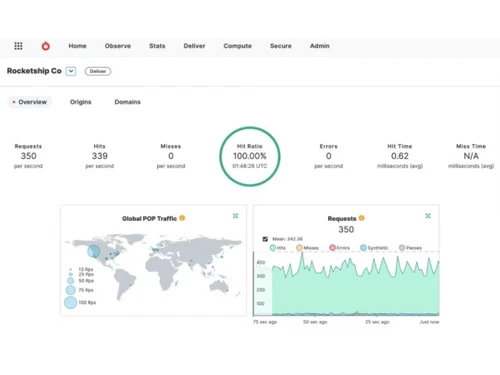
Task: Select the Overview tab
Action: 30,102
